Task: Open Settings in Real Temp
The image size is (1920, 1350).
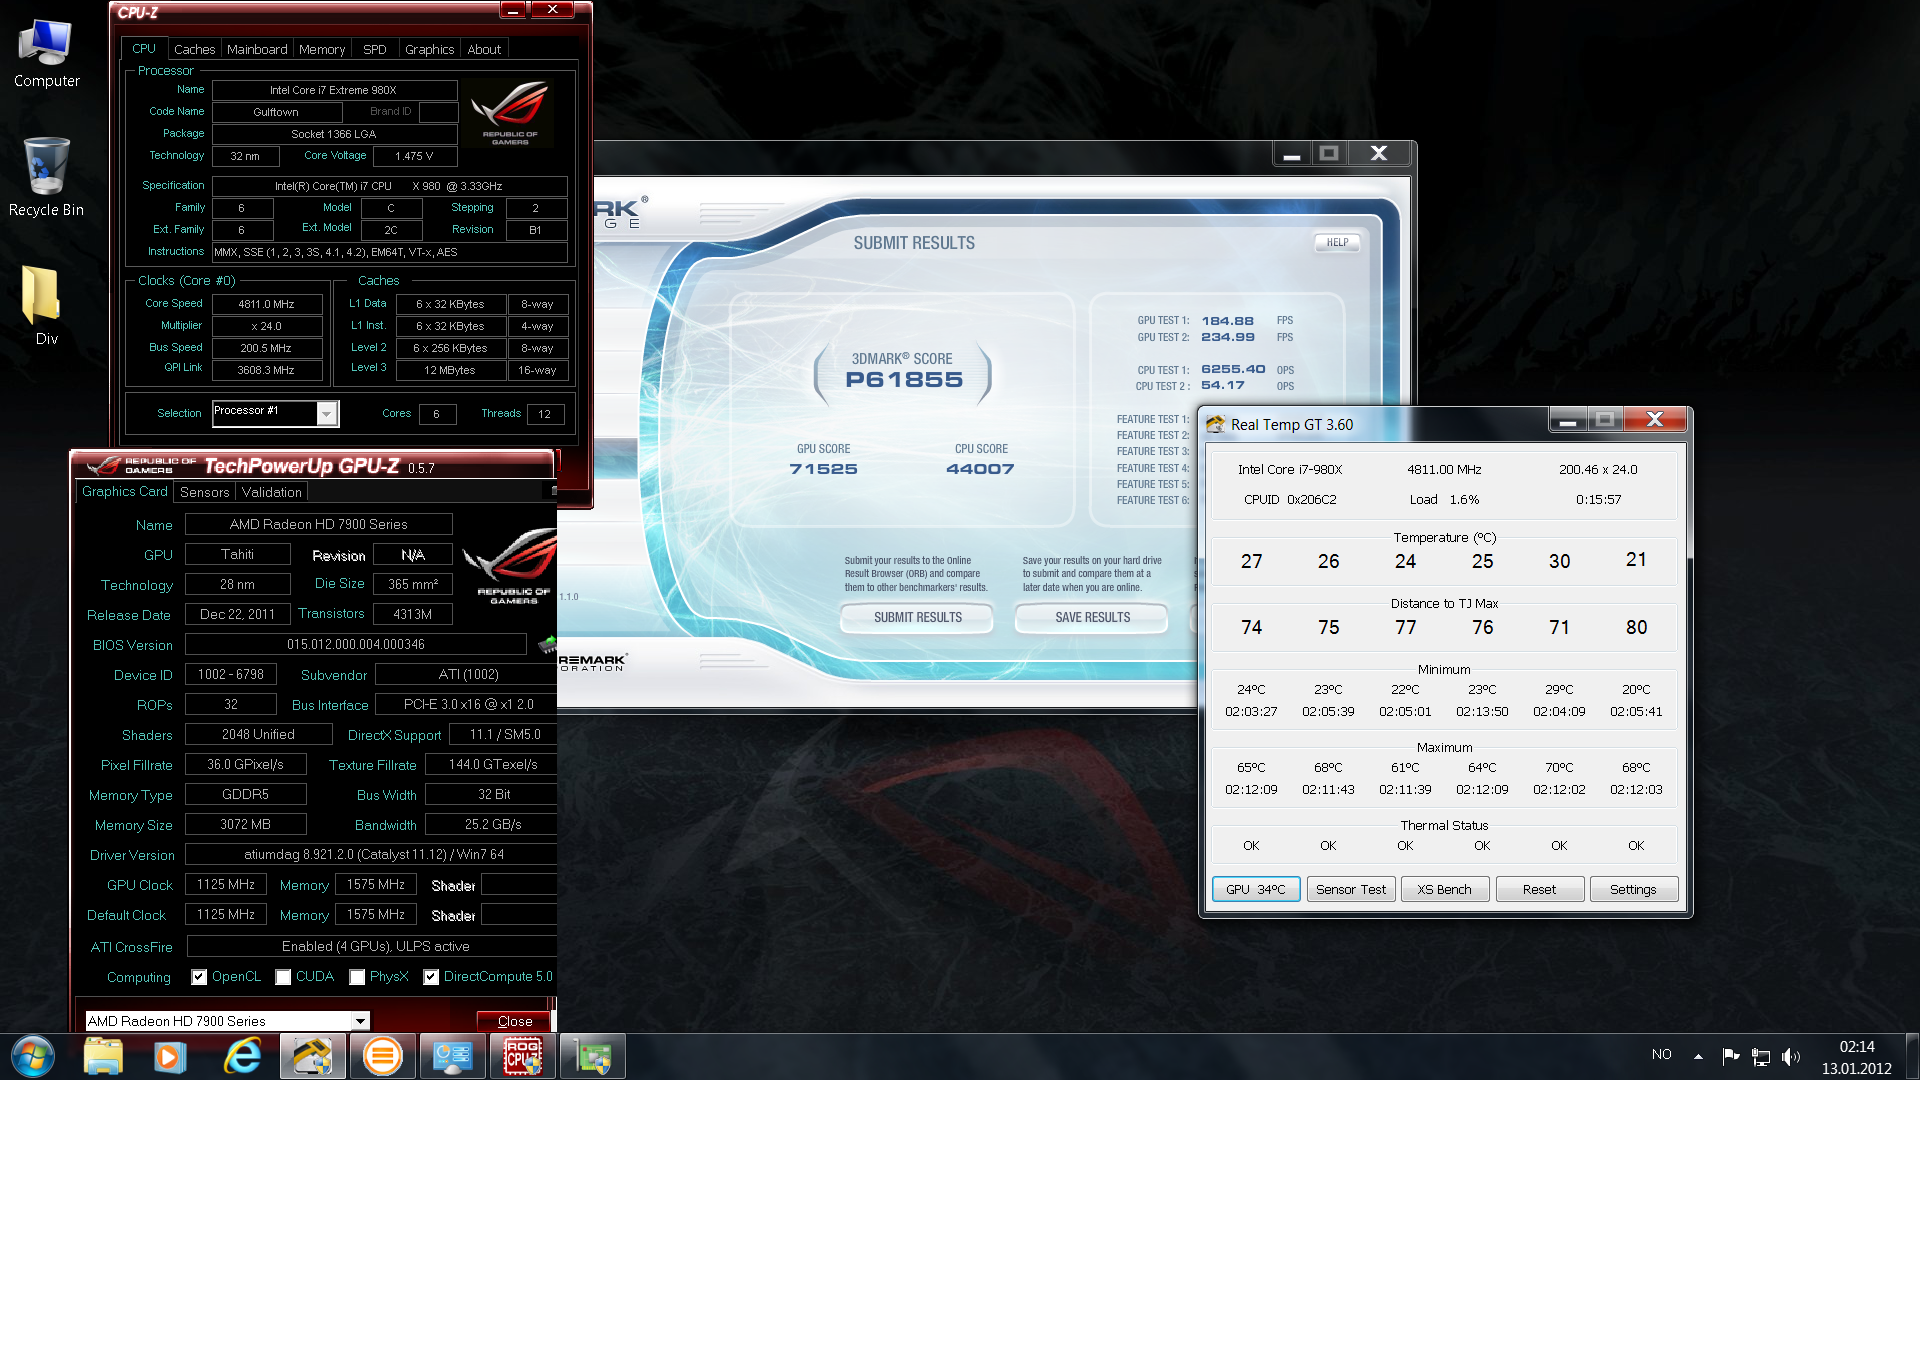Action: 1634,889
